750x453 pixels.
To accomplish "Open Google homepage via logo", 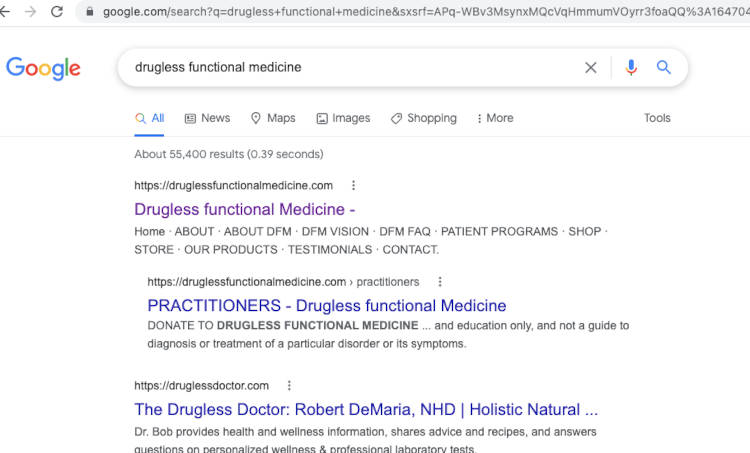I will click(x=43, y=68).
